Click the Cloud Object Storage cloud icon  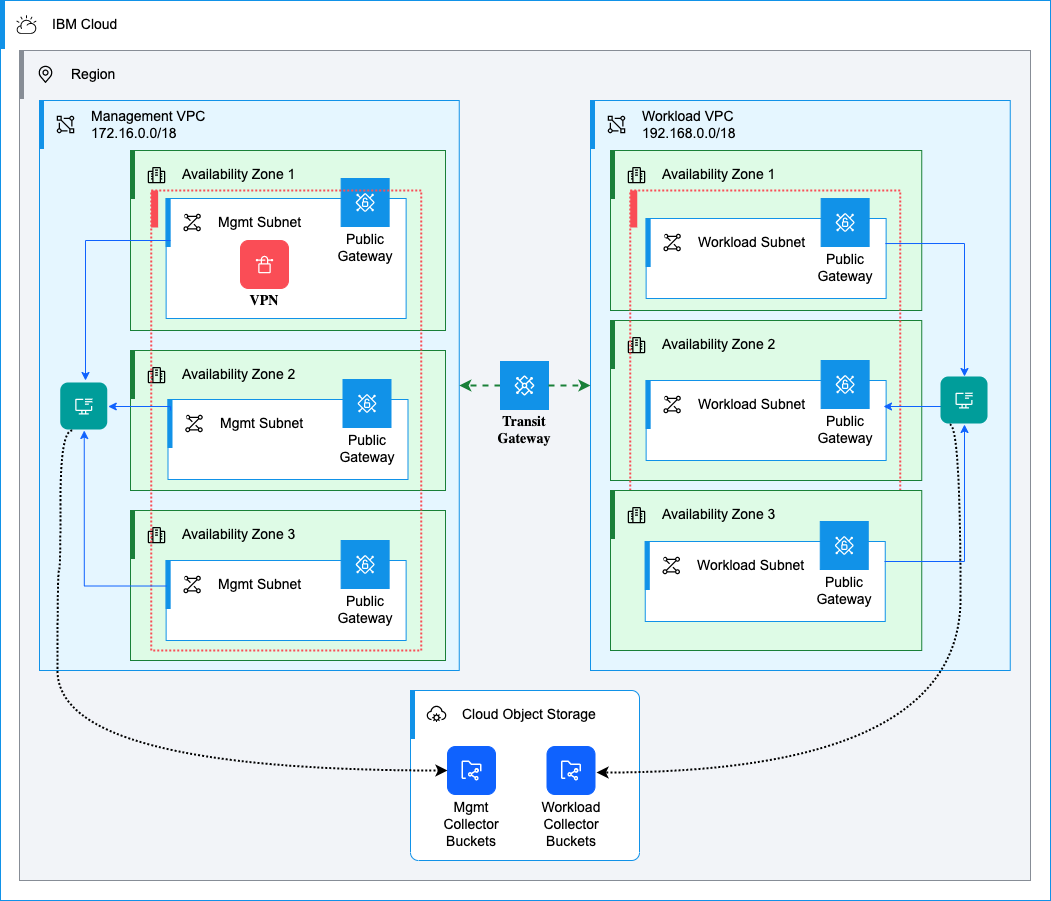point(436,715)
